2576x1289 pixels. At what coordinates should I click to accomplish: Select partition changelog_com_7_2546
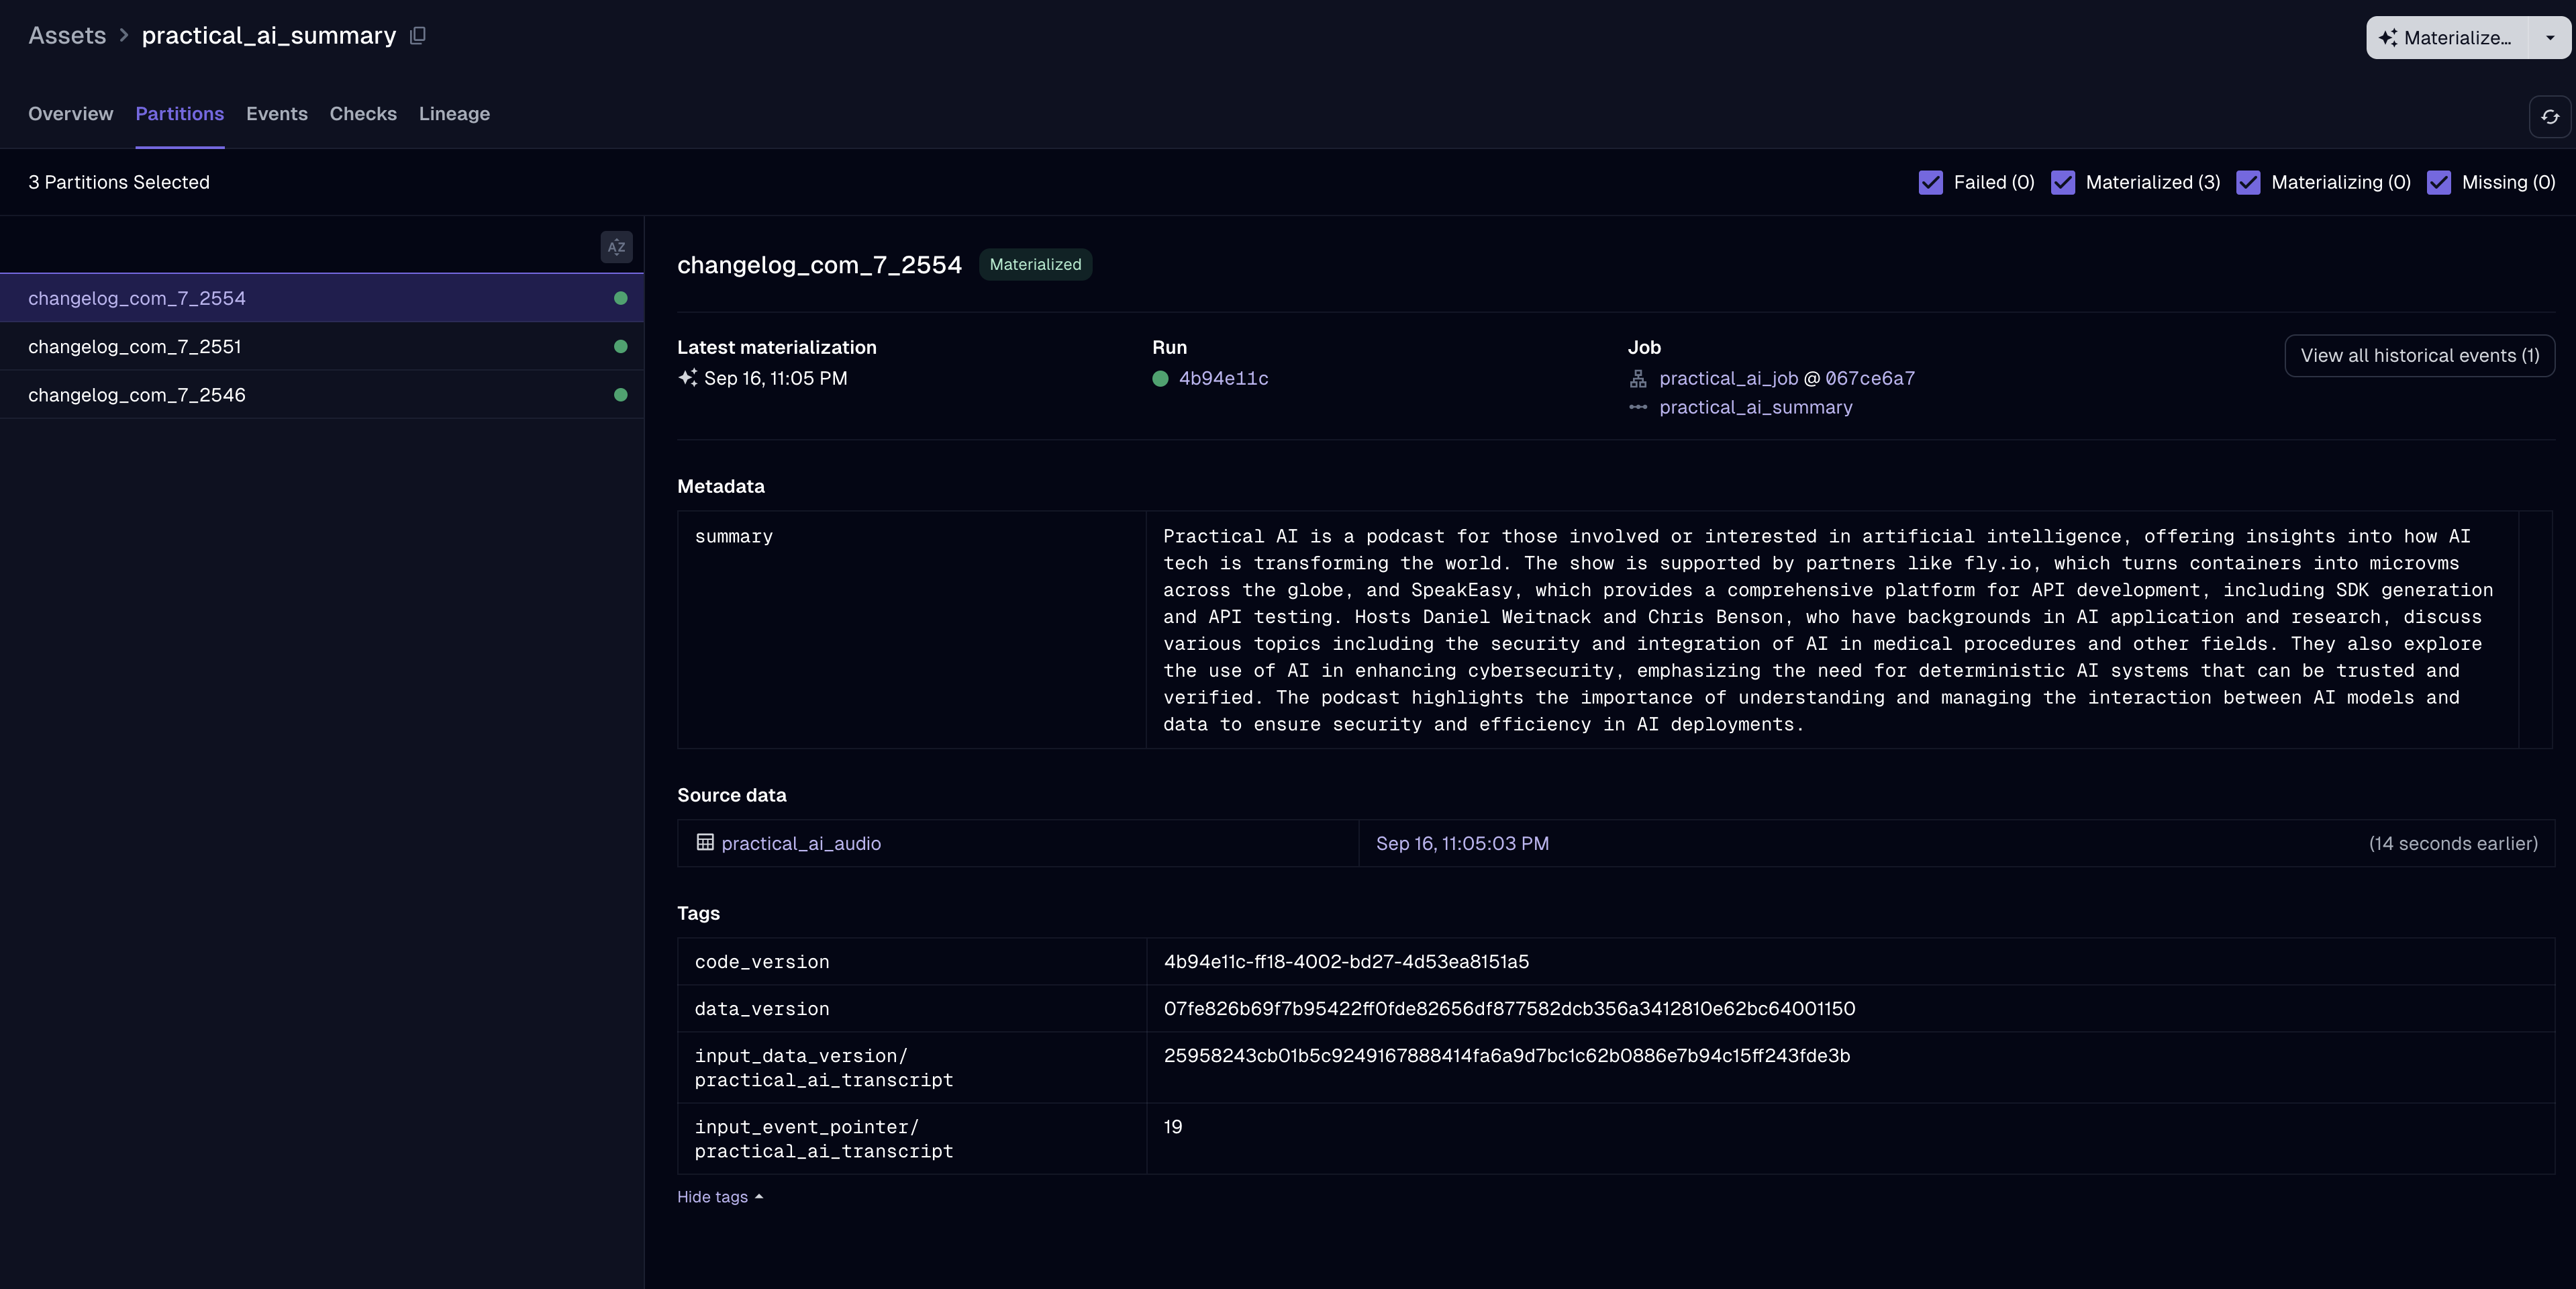tap(321, 395)
